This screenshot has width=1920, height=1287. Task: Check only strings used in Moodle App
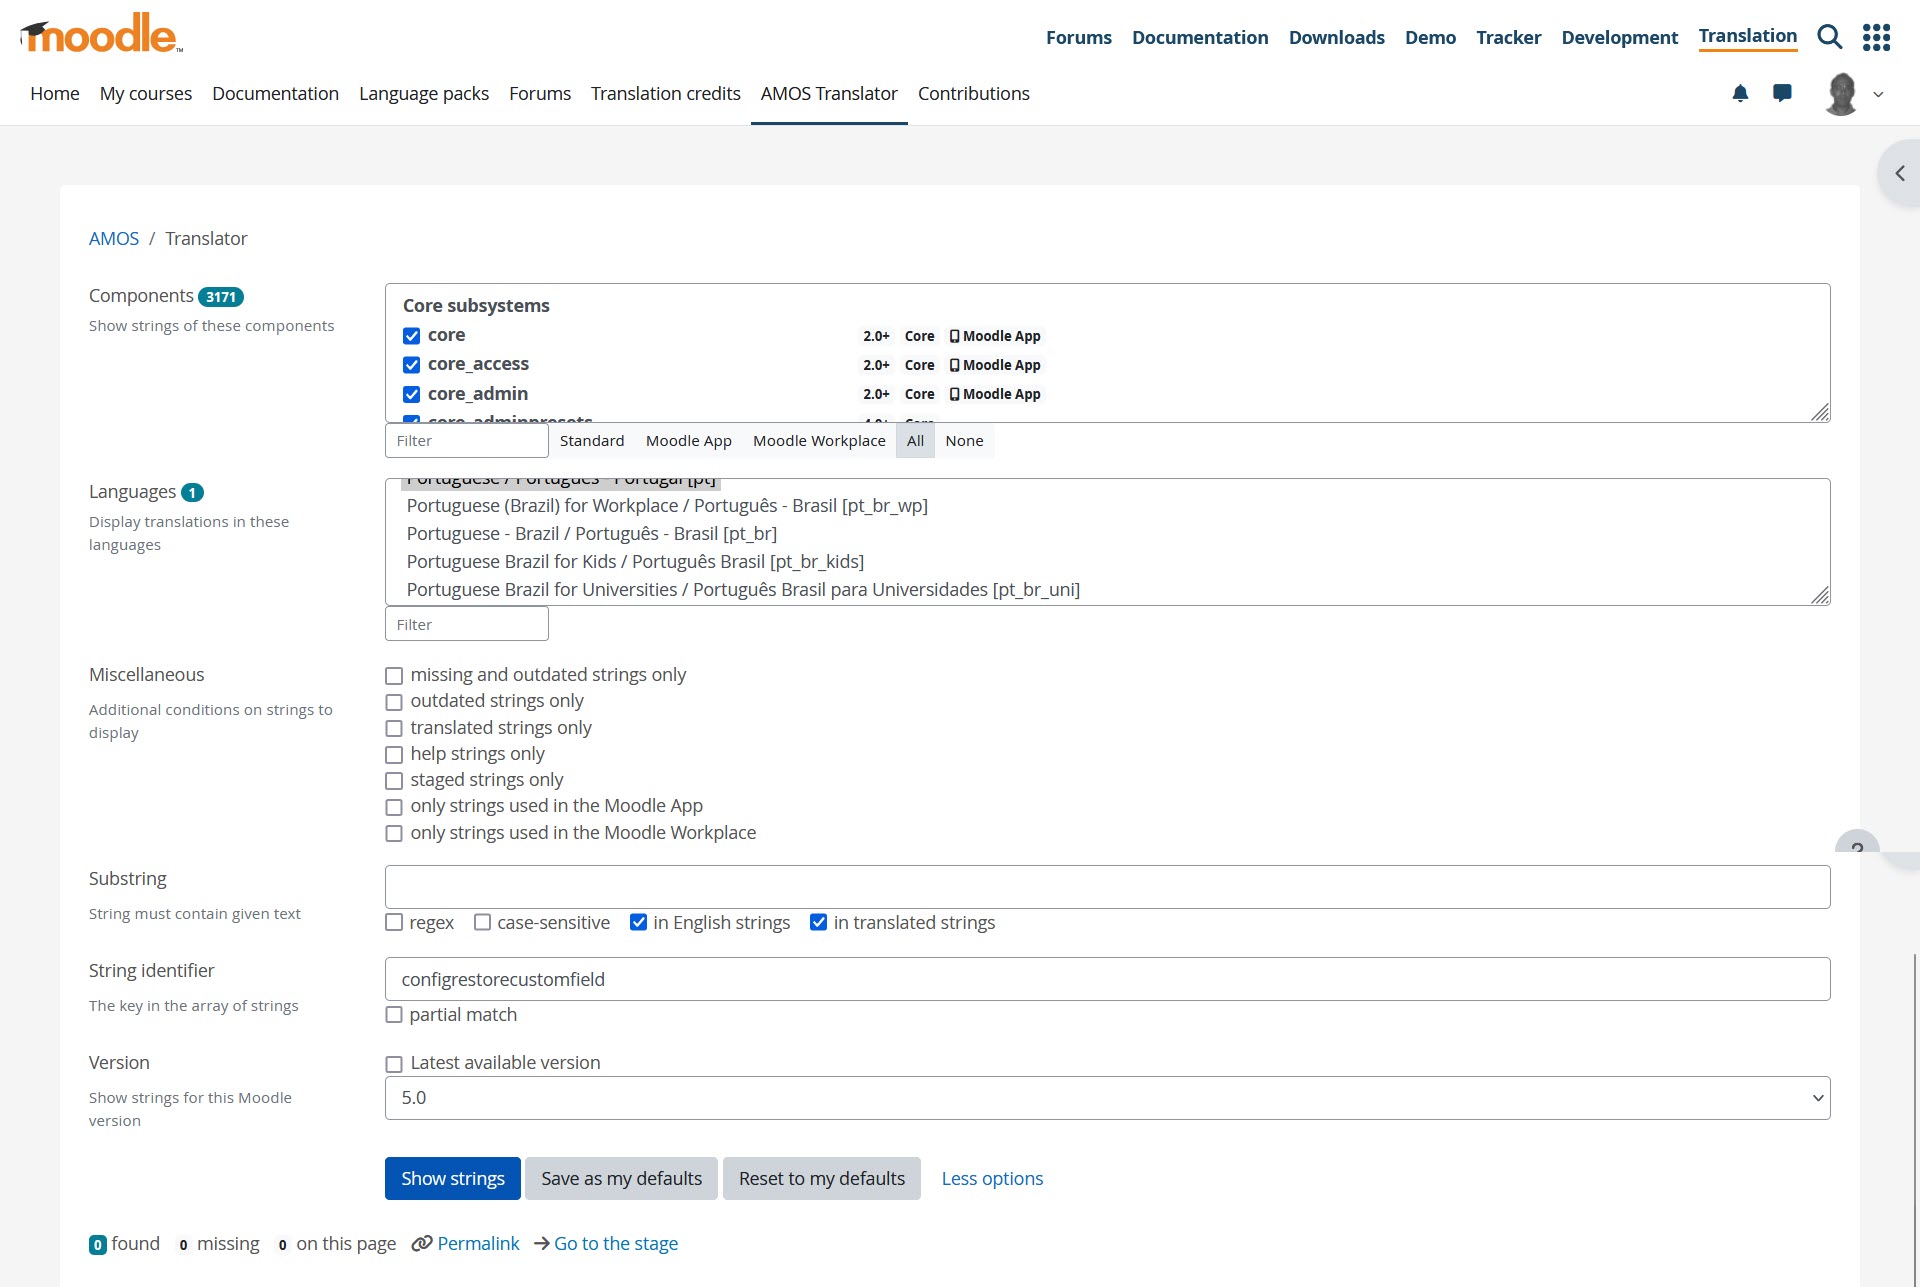(394, 807)
